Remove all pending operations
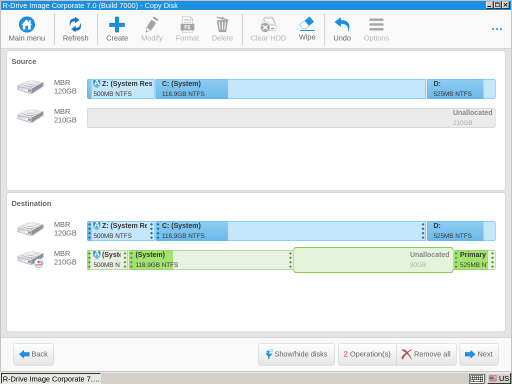512x384 pixels. (x=426, y=354)
